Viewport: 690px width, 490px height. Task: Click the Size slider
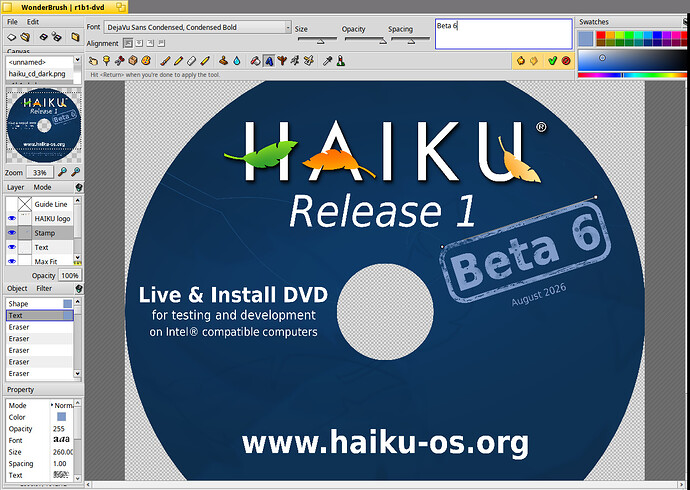click(x=317, y=40)
